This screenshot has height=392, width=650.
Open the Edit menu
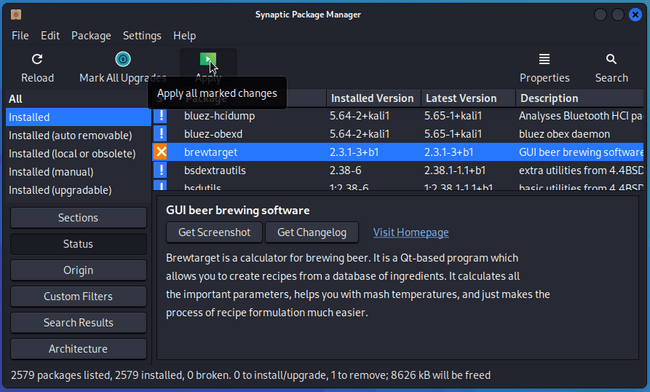tap(50, 36)
